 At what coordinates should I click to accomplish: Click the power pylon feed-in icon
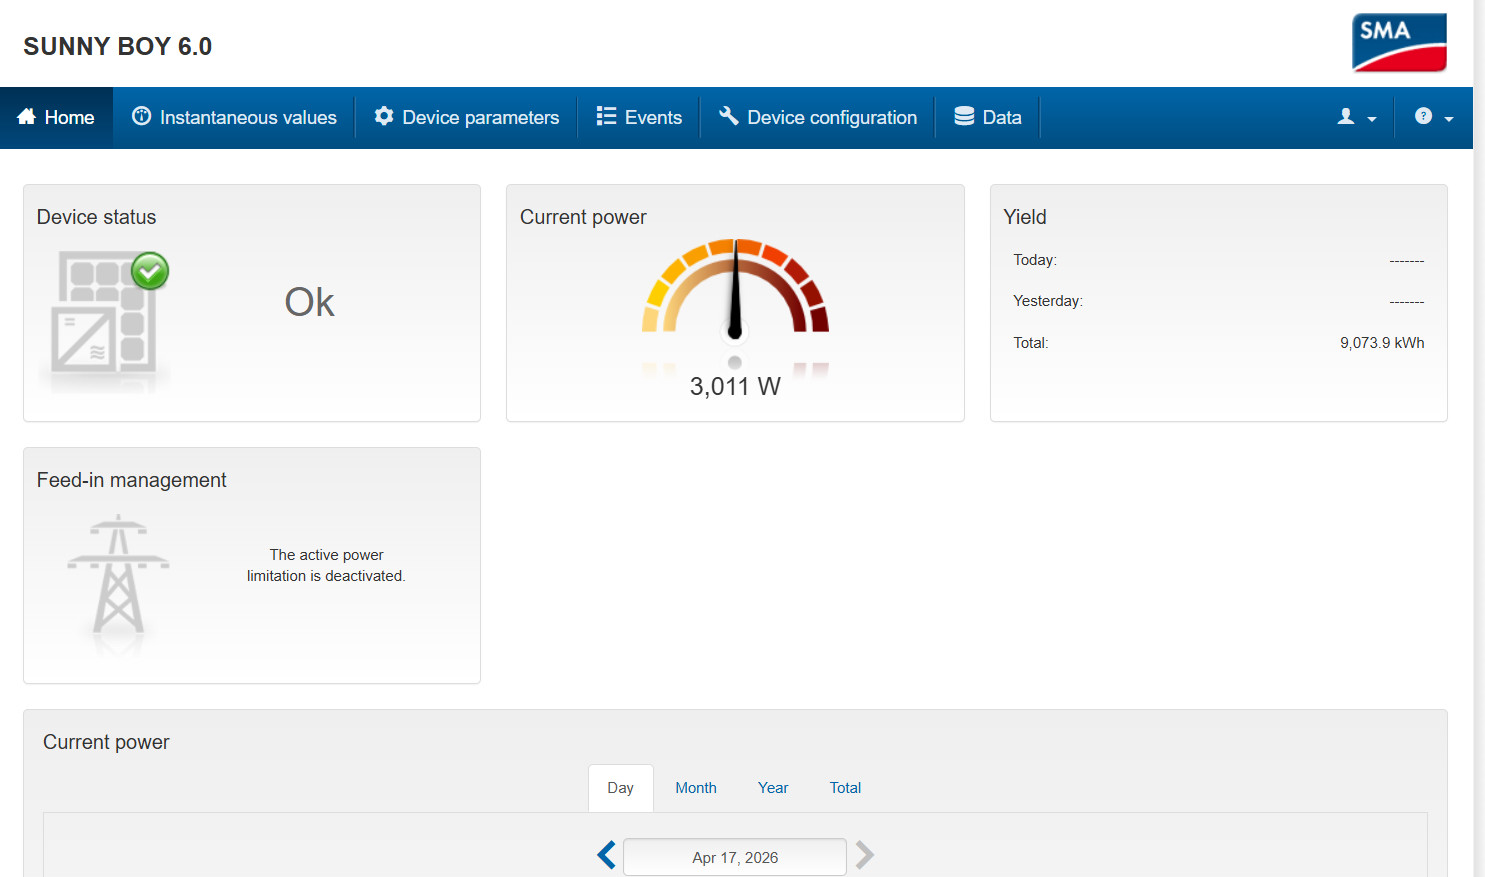pyautogui.click(x=118, y=575)
